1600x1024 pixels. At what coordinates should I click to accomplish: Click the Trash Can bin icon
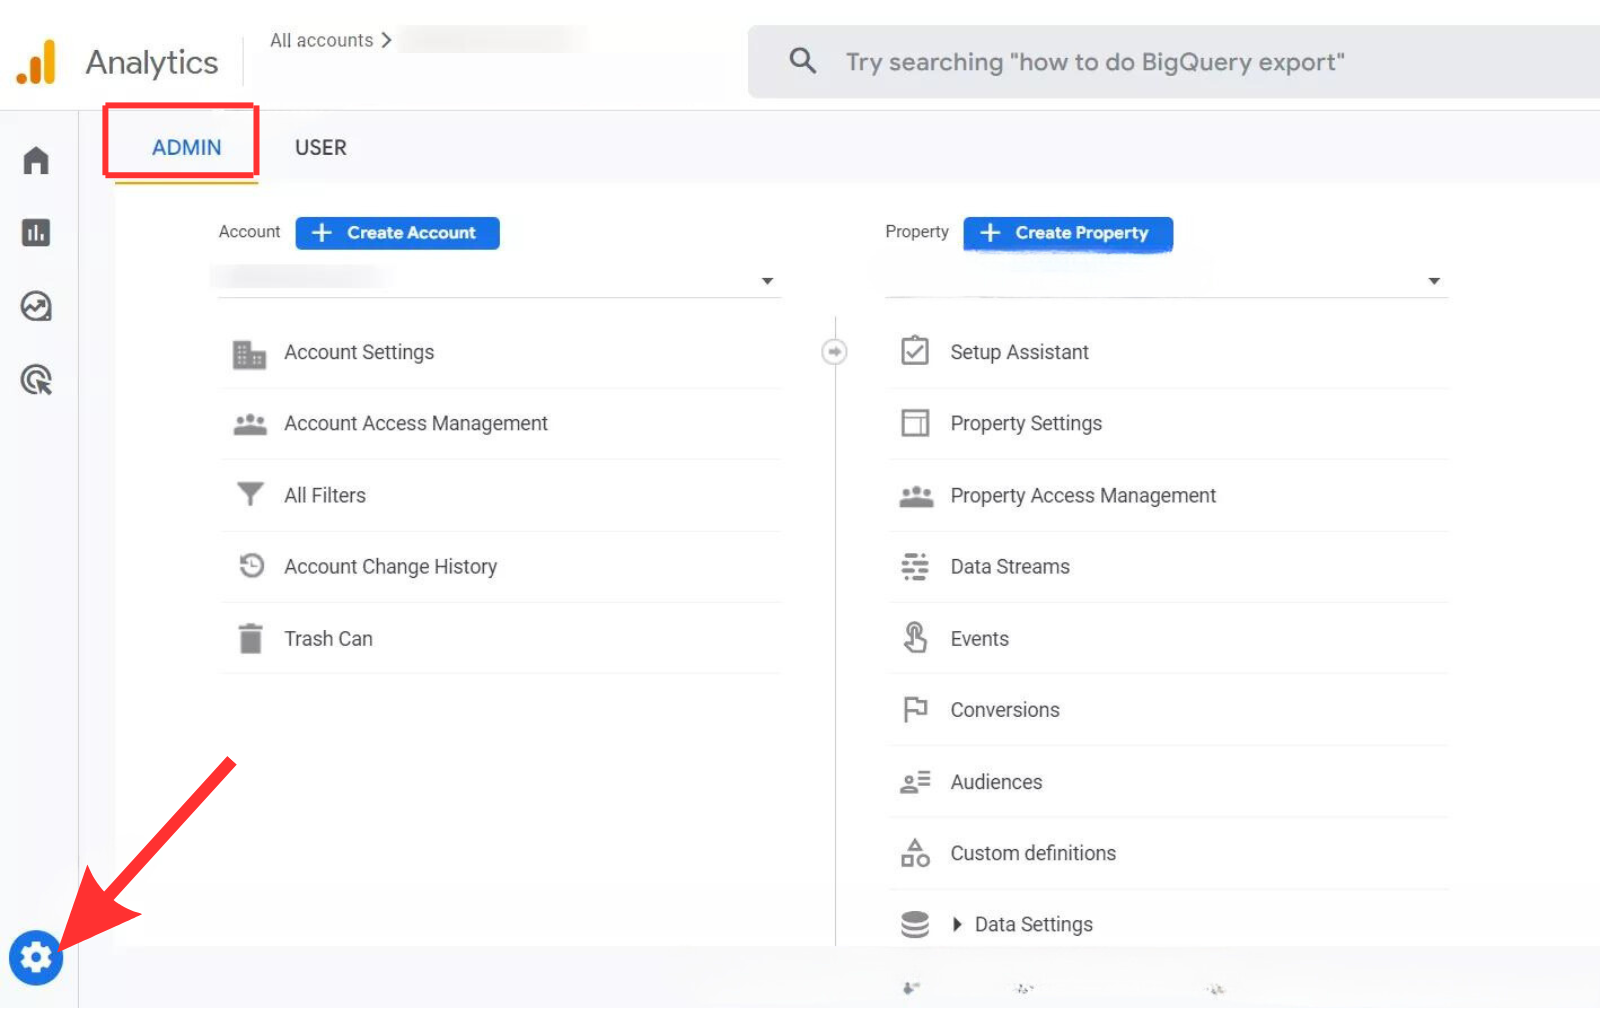[251, 638]
